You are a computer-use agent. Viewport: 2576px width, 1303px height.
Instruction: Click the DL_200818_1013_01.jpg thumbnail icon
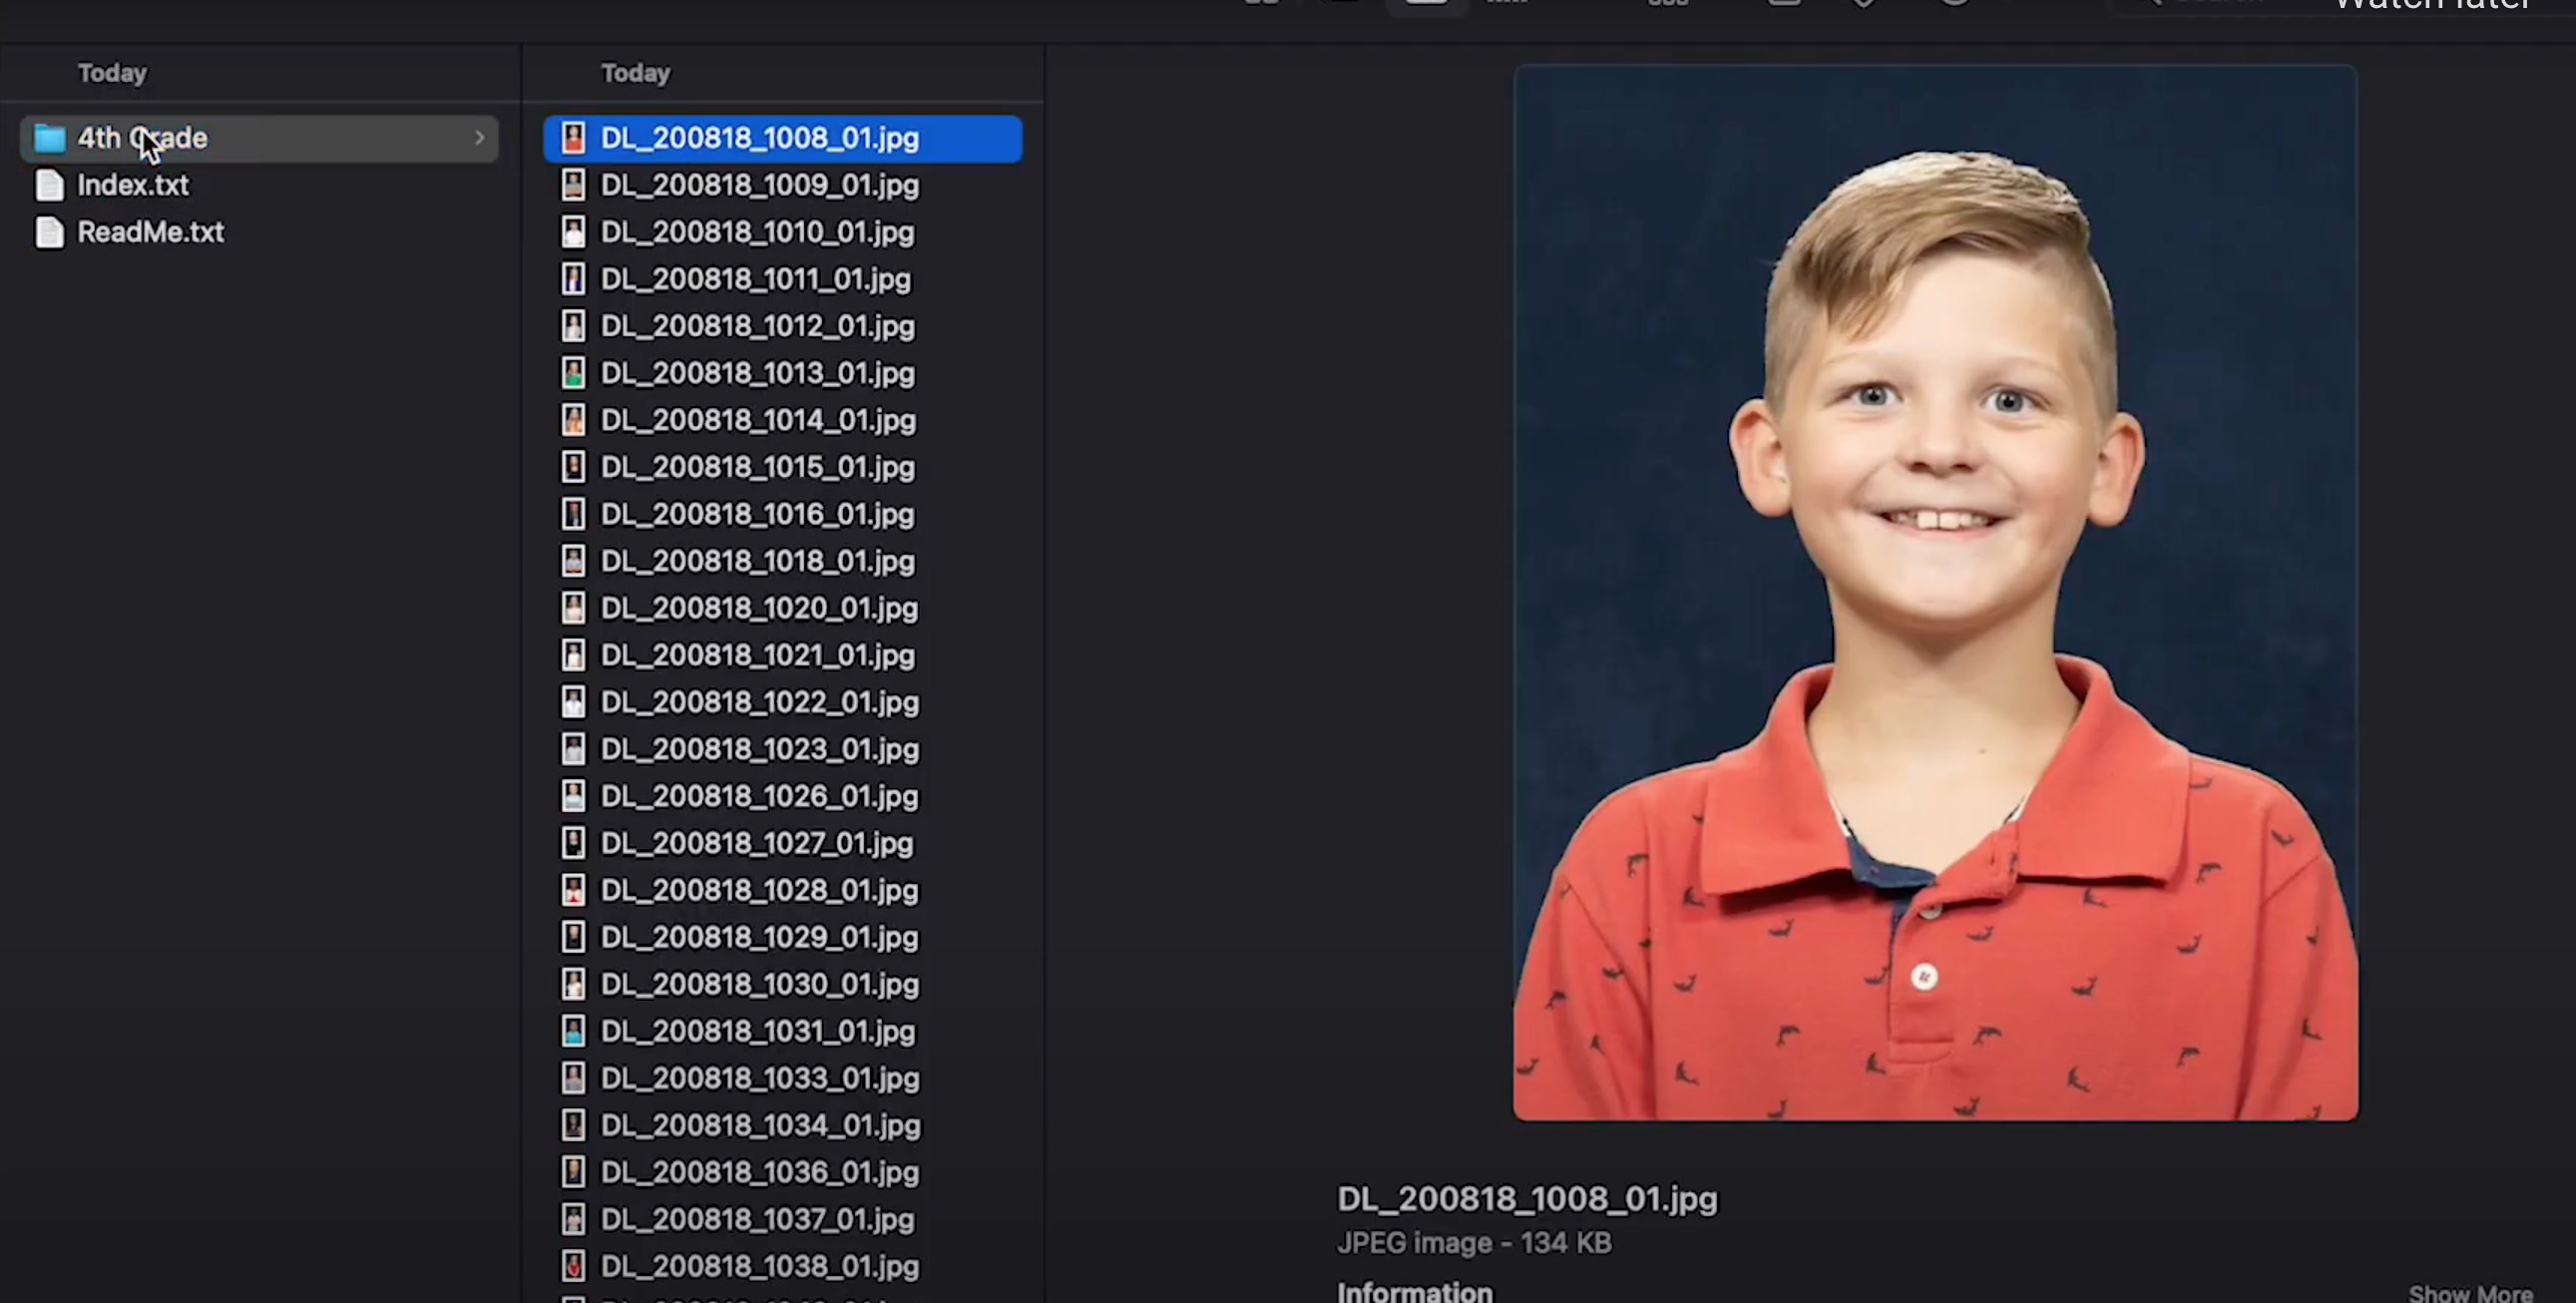pyautogui.click(x=573, y=373)
